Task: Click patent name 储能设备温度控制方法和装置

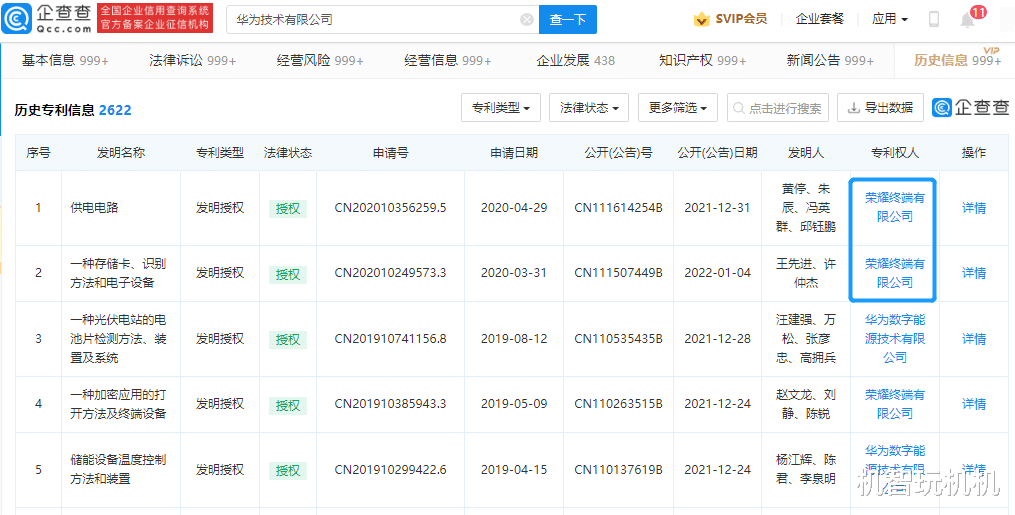Action: point(118,469)
